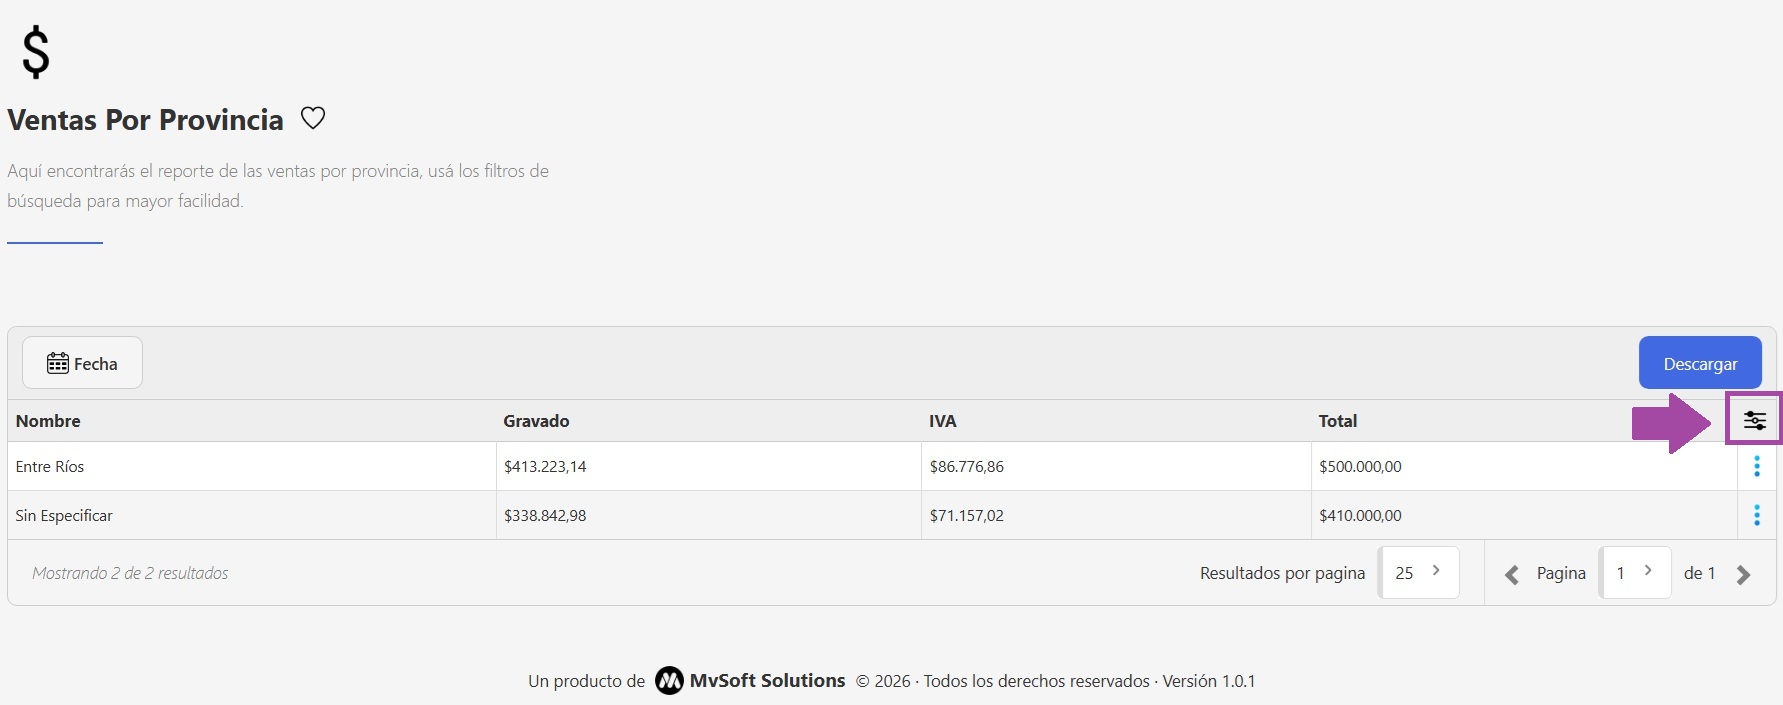
Task: Sort by the Total column header
Action: 1337,421
